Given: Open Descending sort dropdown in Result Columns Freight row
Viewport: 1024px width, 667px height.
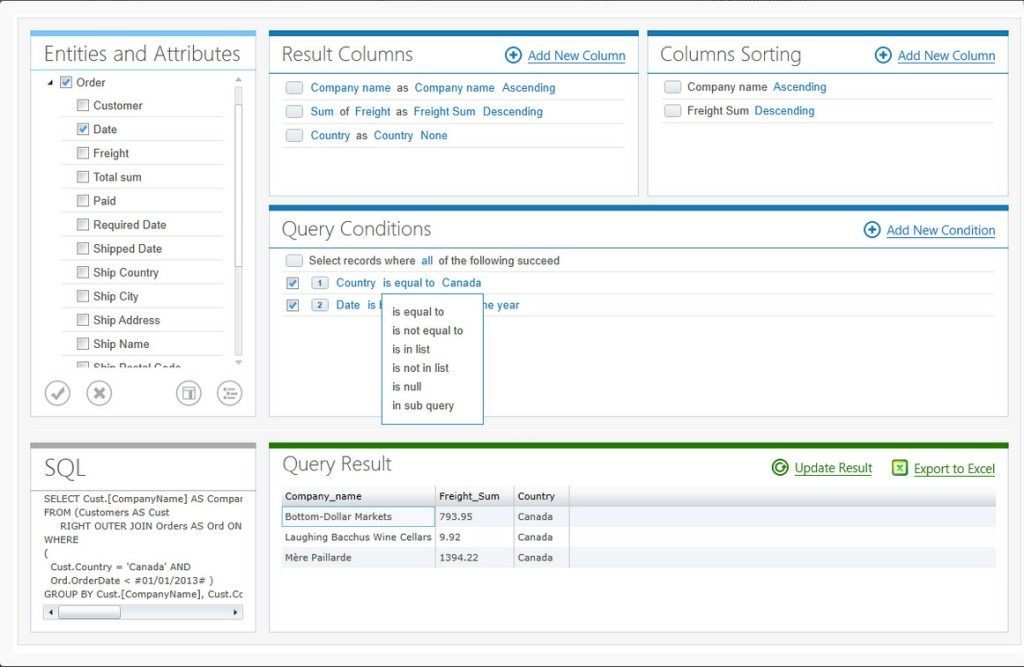Looking at the screenshot, I should click(x=513, y=112).
